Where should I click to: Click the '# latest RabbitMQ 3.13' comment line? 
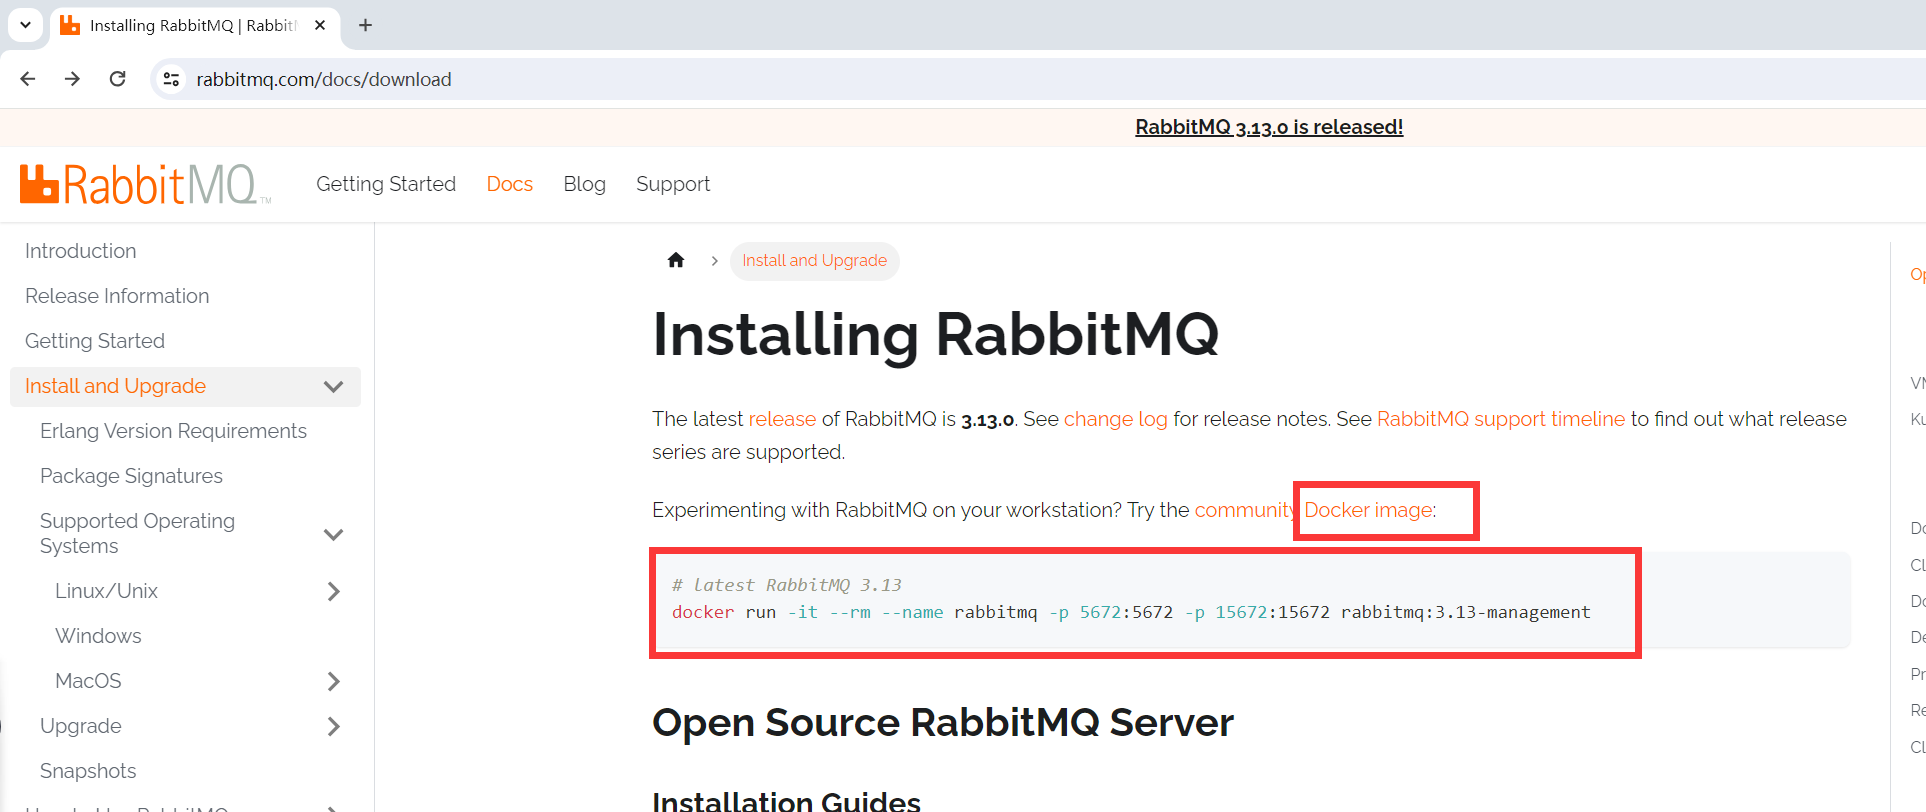pos(787,585)
